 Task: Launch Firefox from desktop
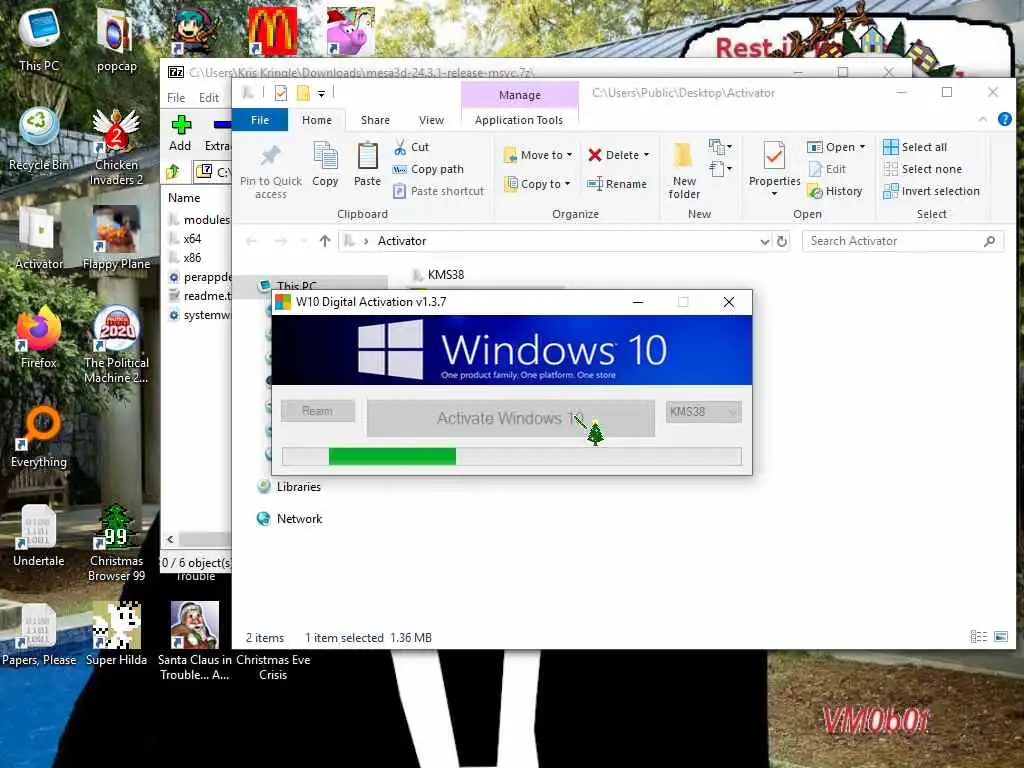[x=39, y=337]
